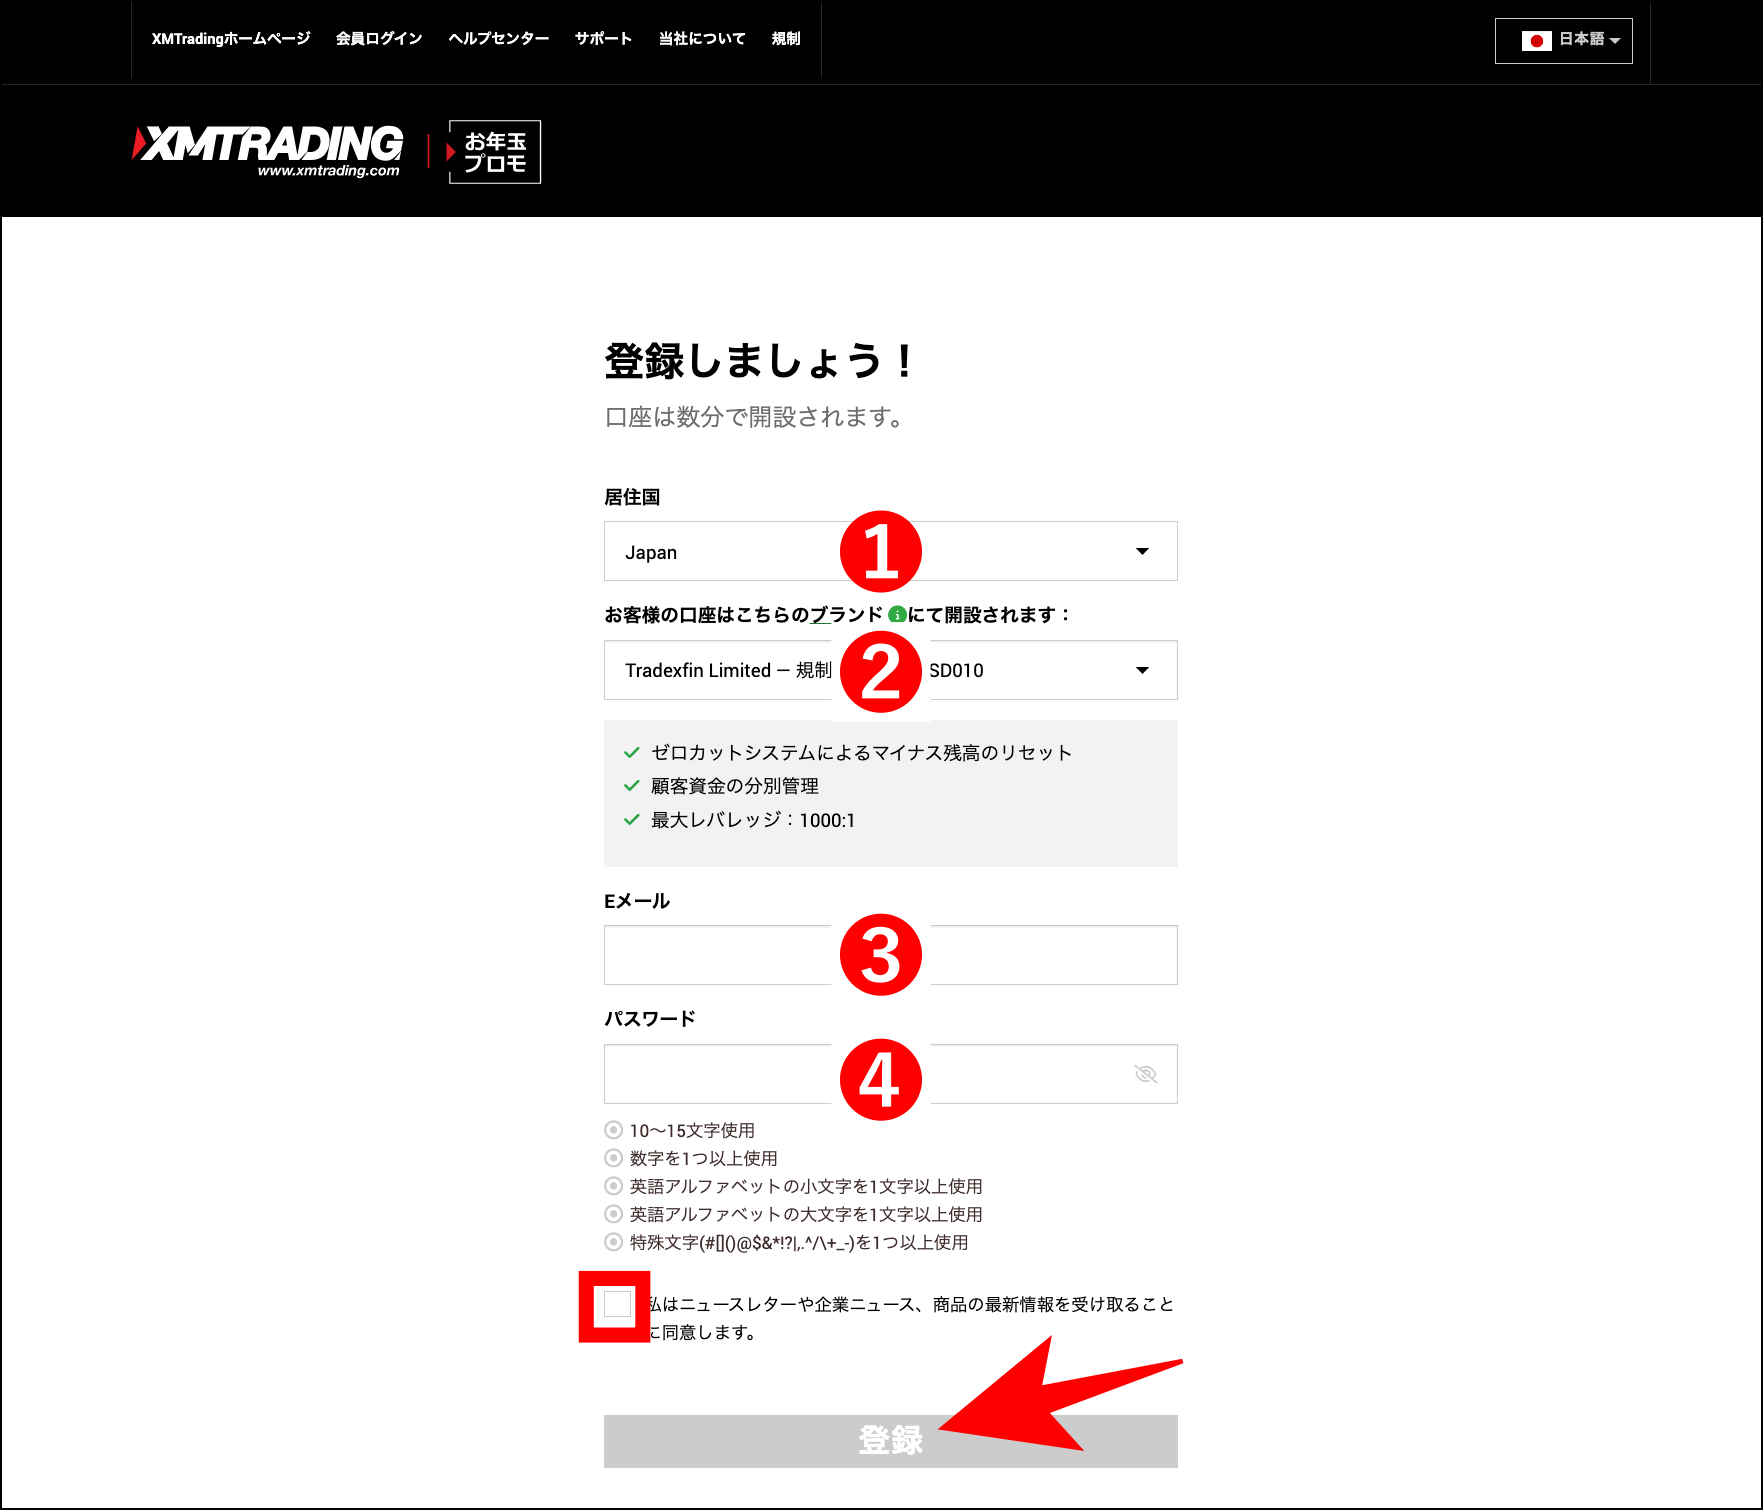Select サポート from the navigation bar
The image size is (1763, 1510).
click(602, 38)
